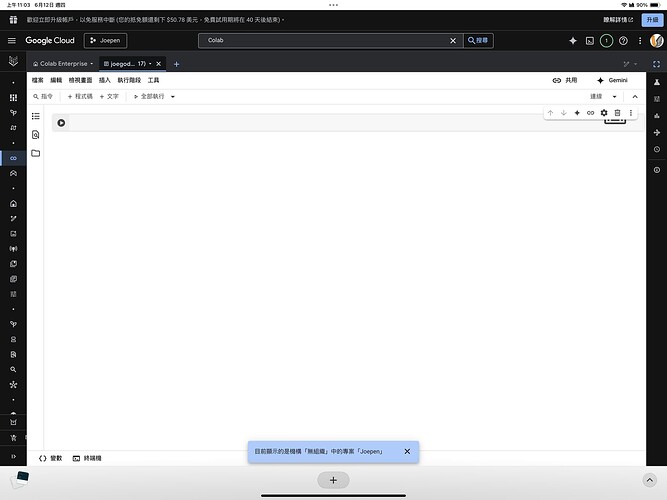Open the table of contents panel

coord(36,116)
